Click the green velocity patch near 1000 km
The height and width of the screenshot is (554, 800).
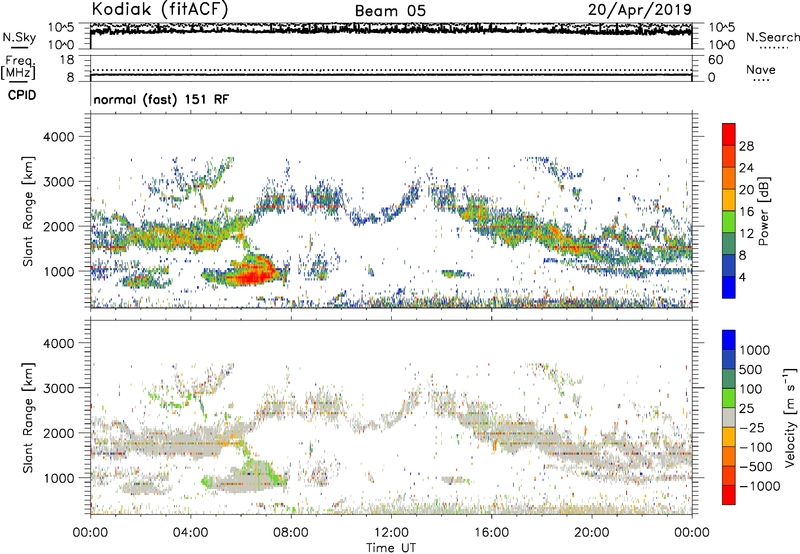(x=208, y=481)
